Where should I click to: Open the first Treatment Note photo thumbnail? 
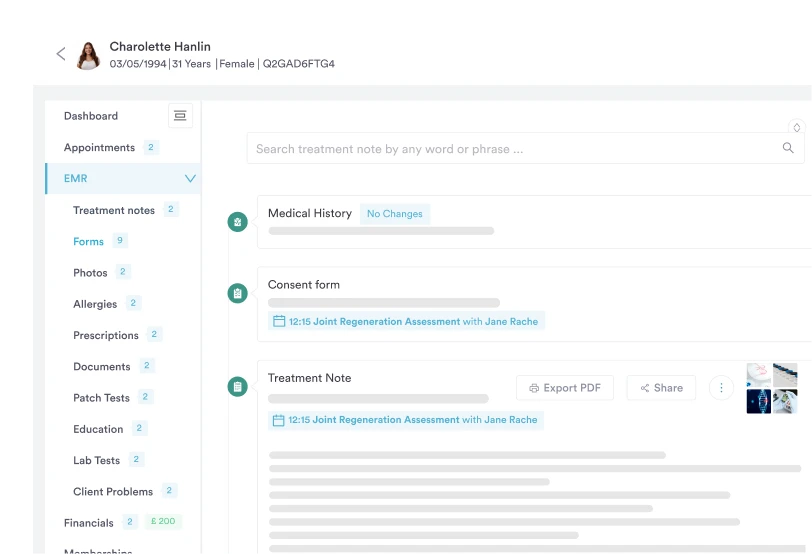click(758, 375)
